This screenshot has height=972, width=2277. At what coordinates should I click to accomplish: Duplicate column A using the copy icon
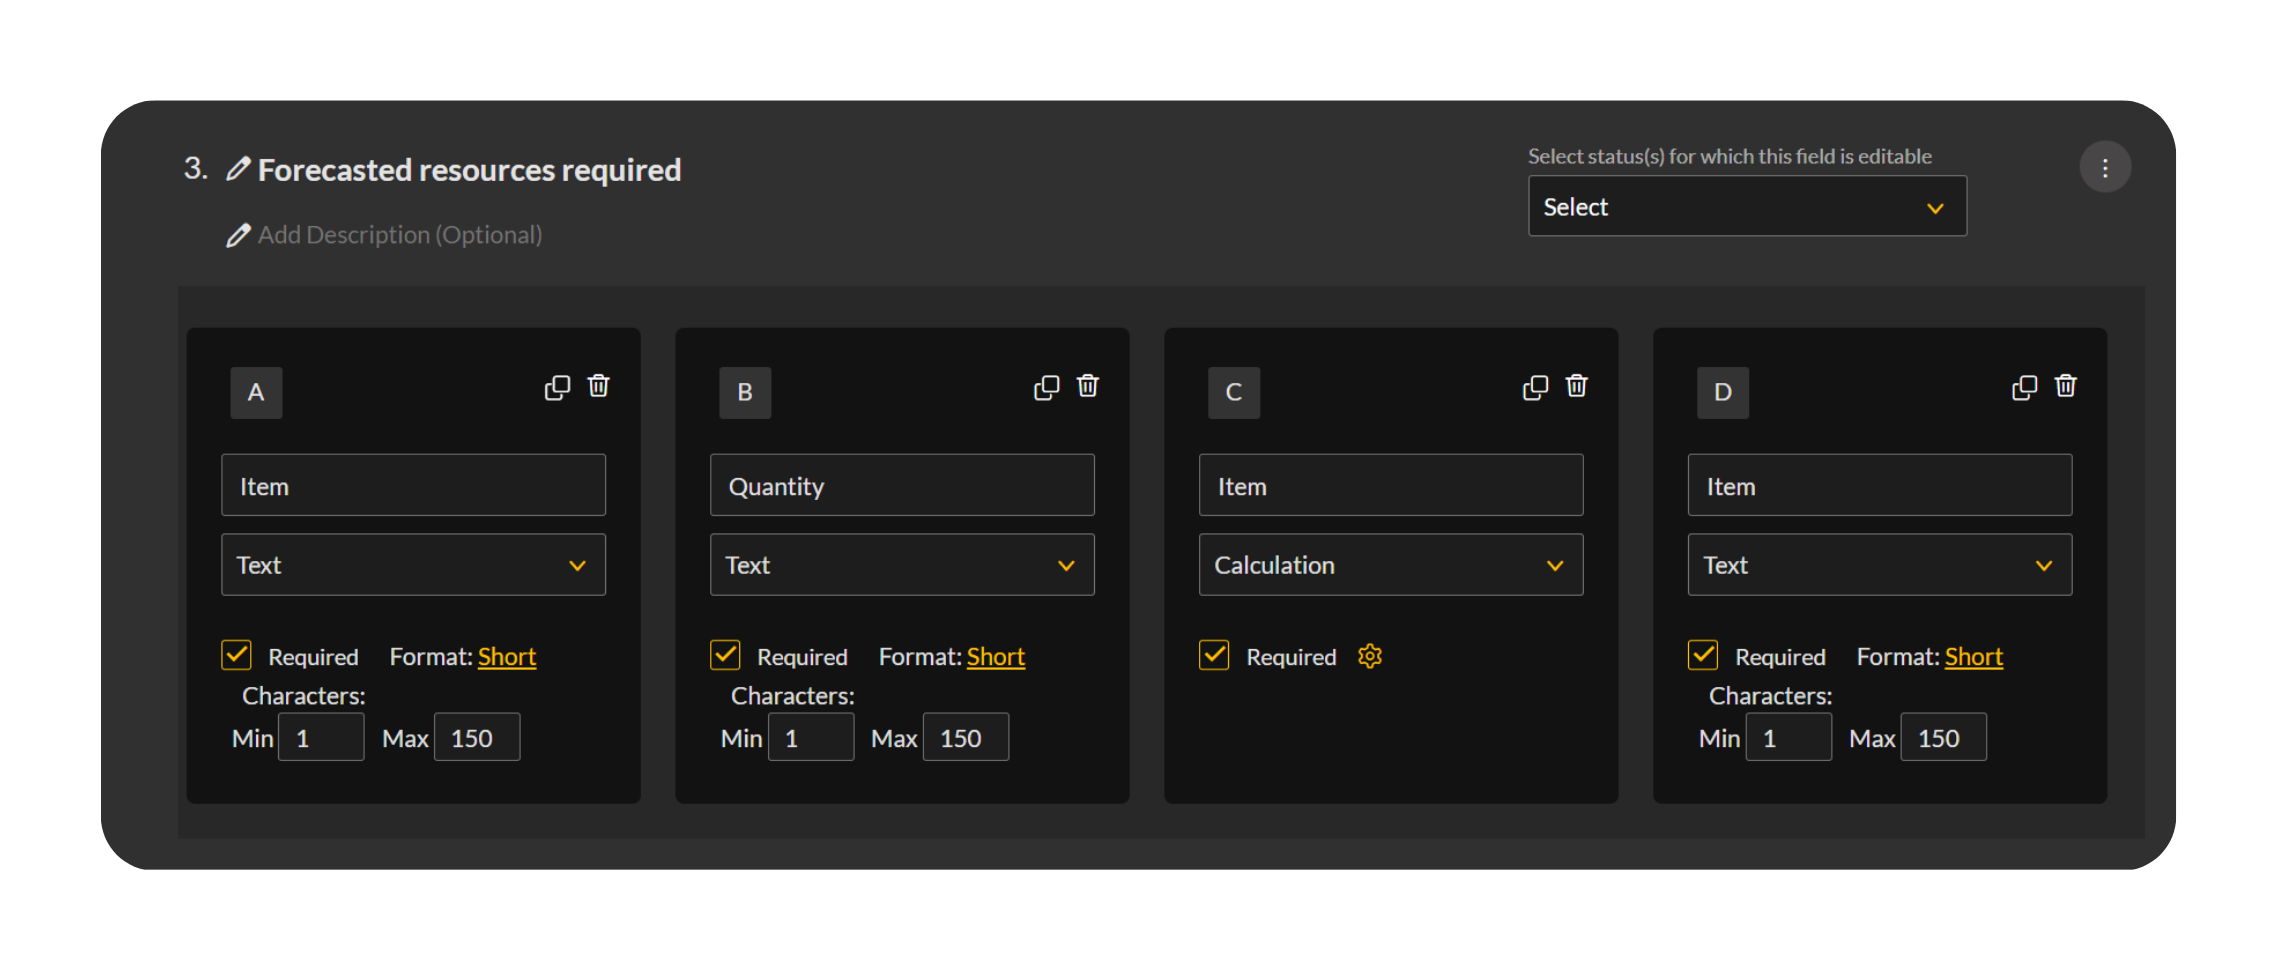[557, 388]
